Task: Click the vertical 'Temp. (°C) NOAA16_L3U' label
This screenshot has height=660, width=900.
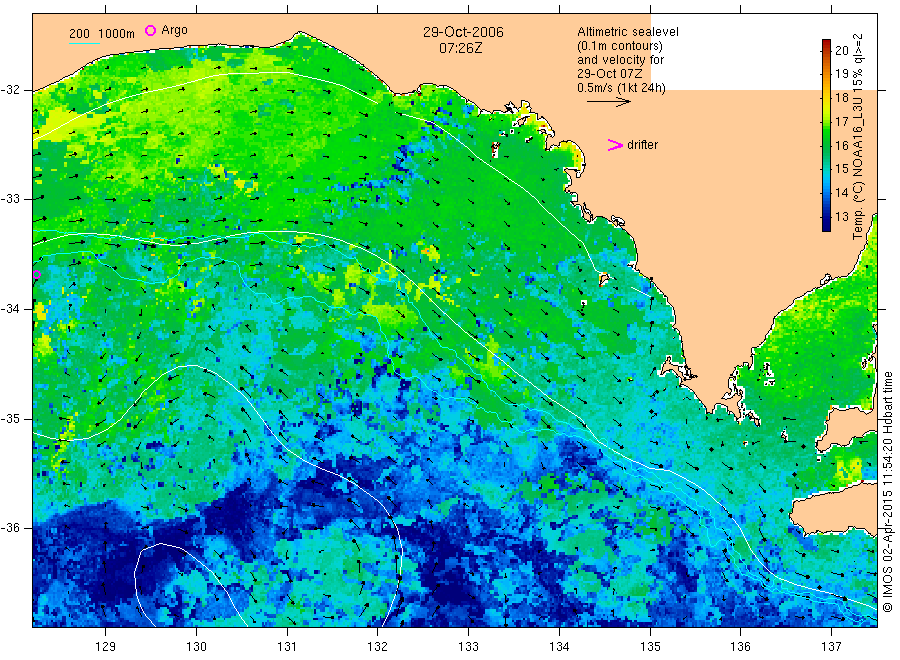Action: 858,136
